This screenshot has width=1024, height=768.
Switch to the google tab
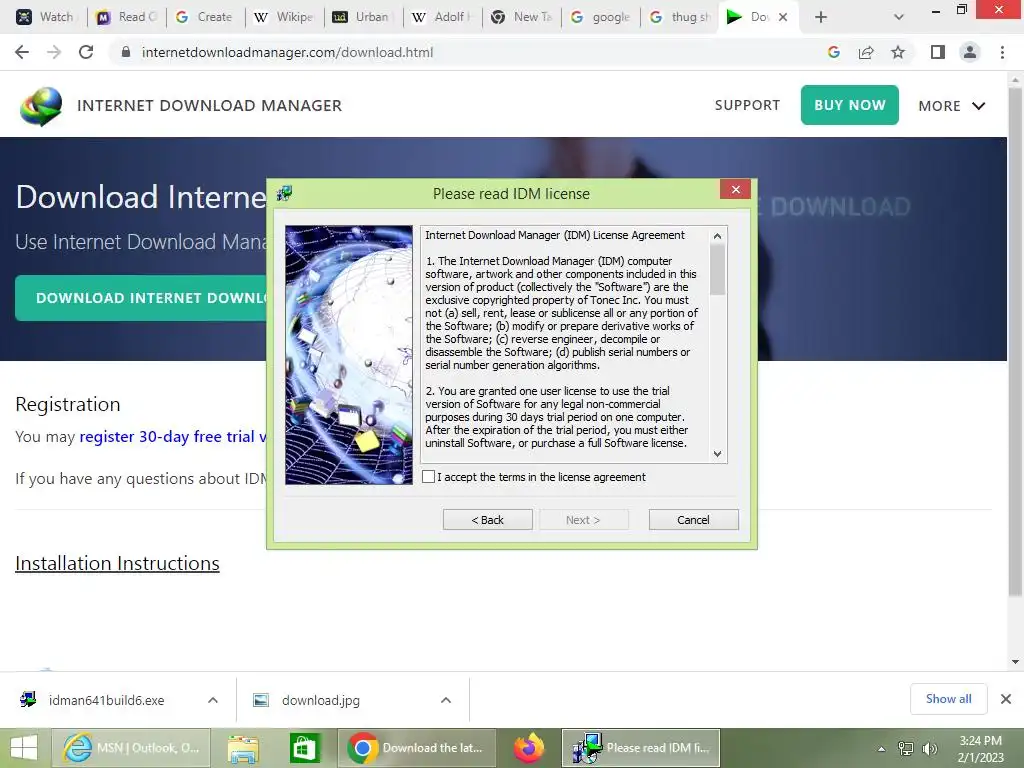(x=601, y=17)
